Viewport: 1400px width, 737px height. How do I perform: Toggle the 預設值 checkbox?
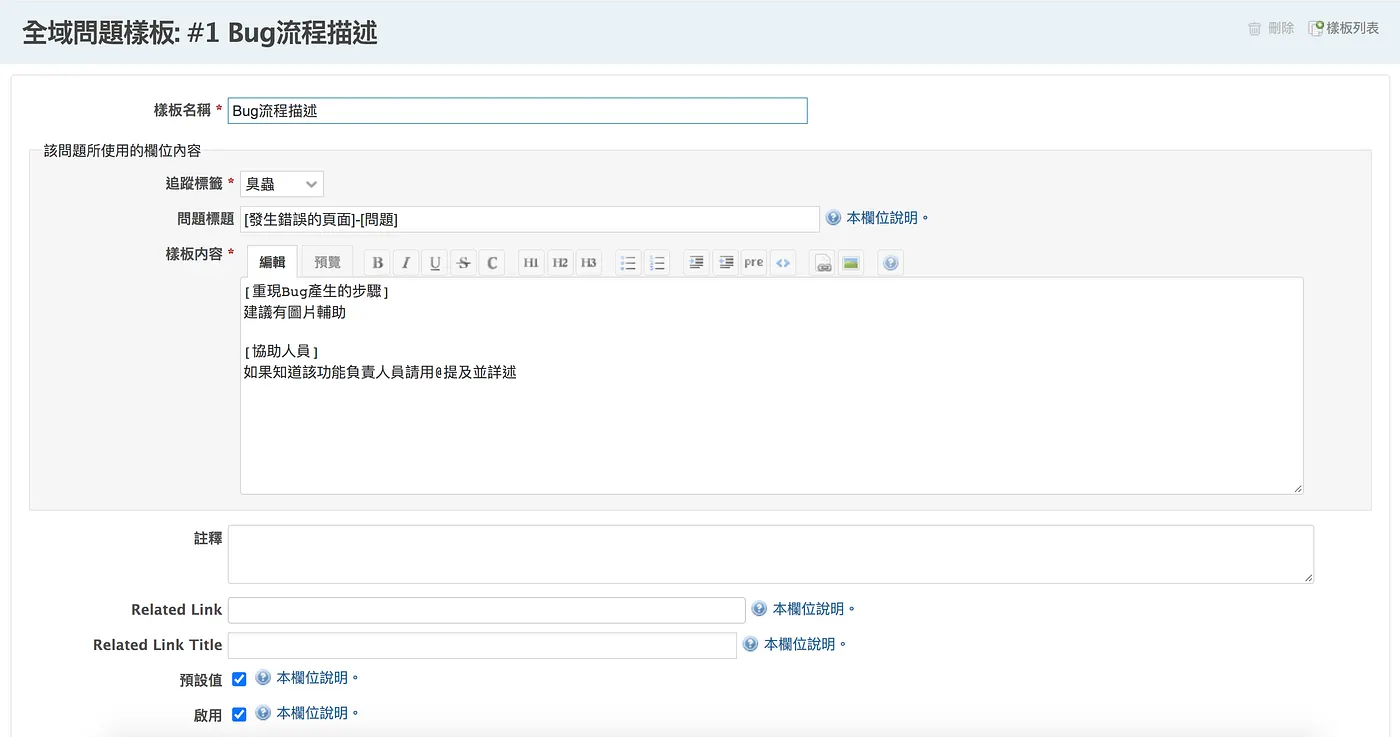(x=239, y=679)
